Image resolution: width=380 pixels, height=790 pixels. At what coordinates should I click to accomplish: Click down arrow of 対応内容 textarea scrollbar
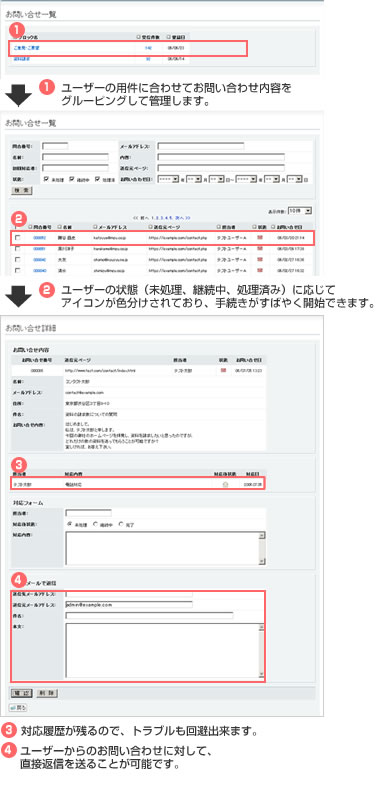point(262,561)
